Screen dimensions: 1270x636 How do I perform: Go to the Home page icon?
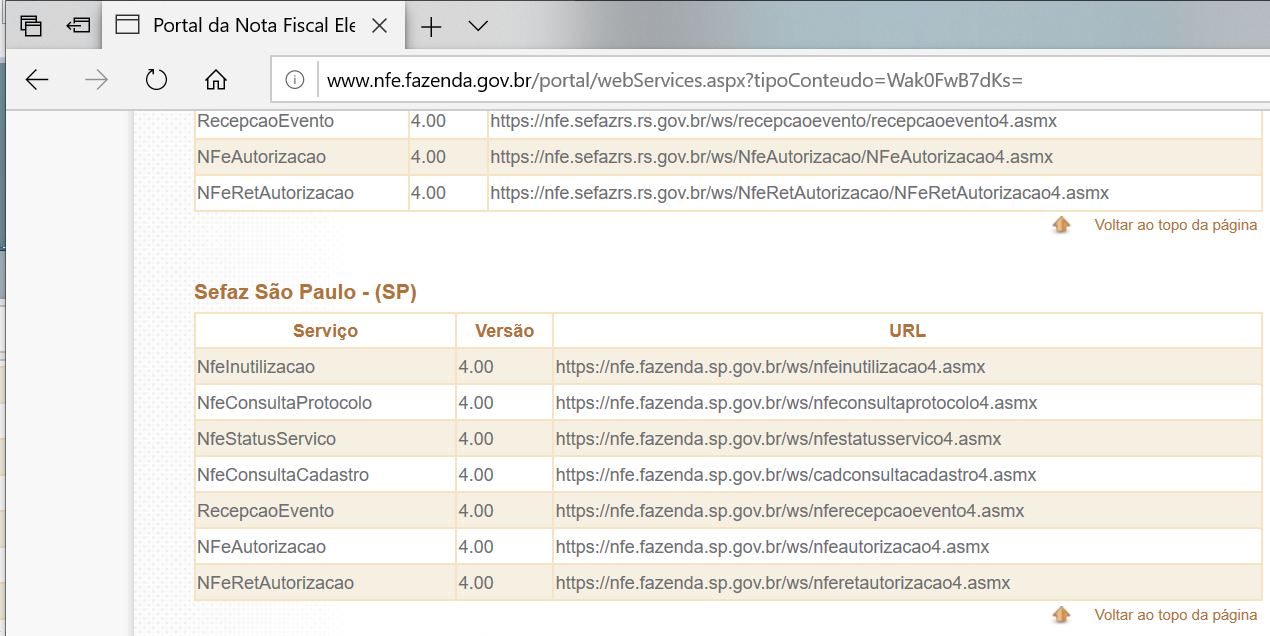[216, 80]
